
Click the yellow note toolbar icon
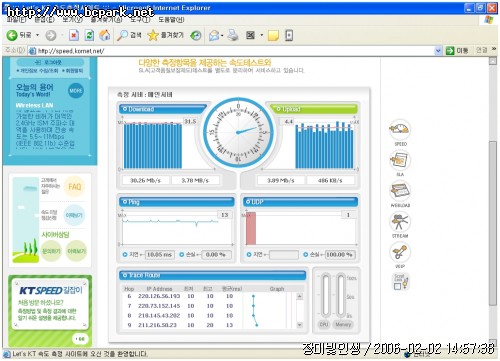[273, 35]
